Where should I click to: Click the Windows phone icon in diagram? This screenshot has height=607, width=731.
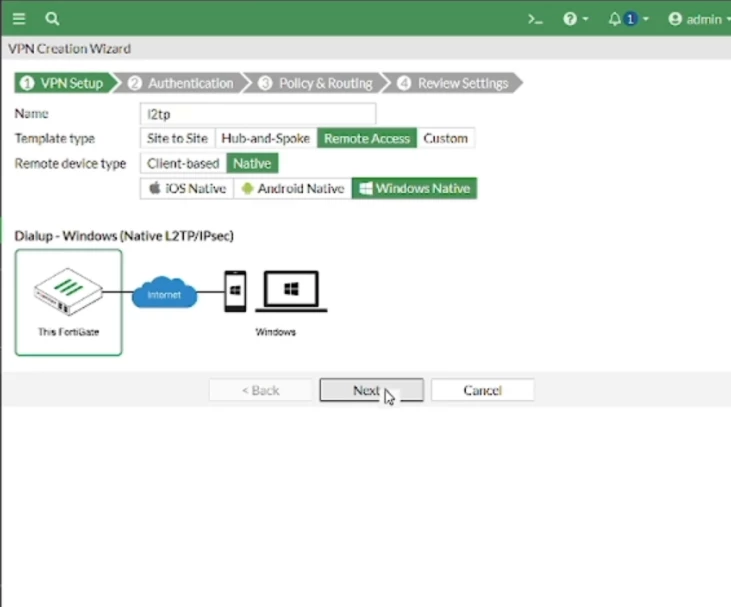[x=235, y=291]
